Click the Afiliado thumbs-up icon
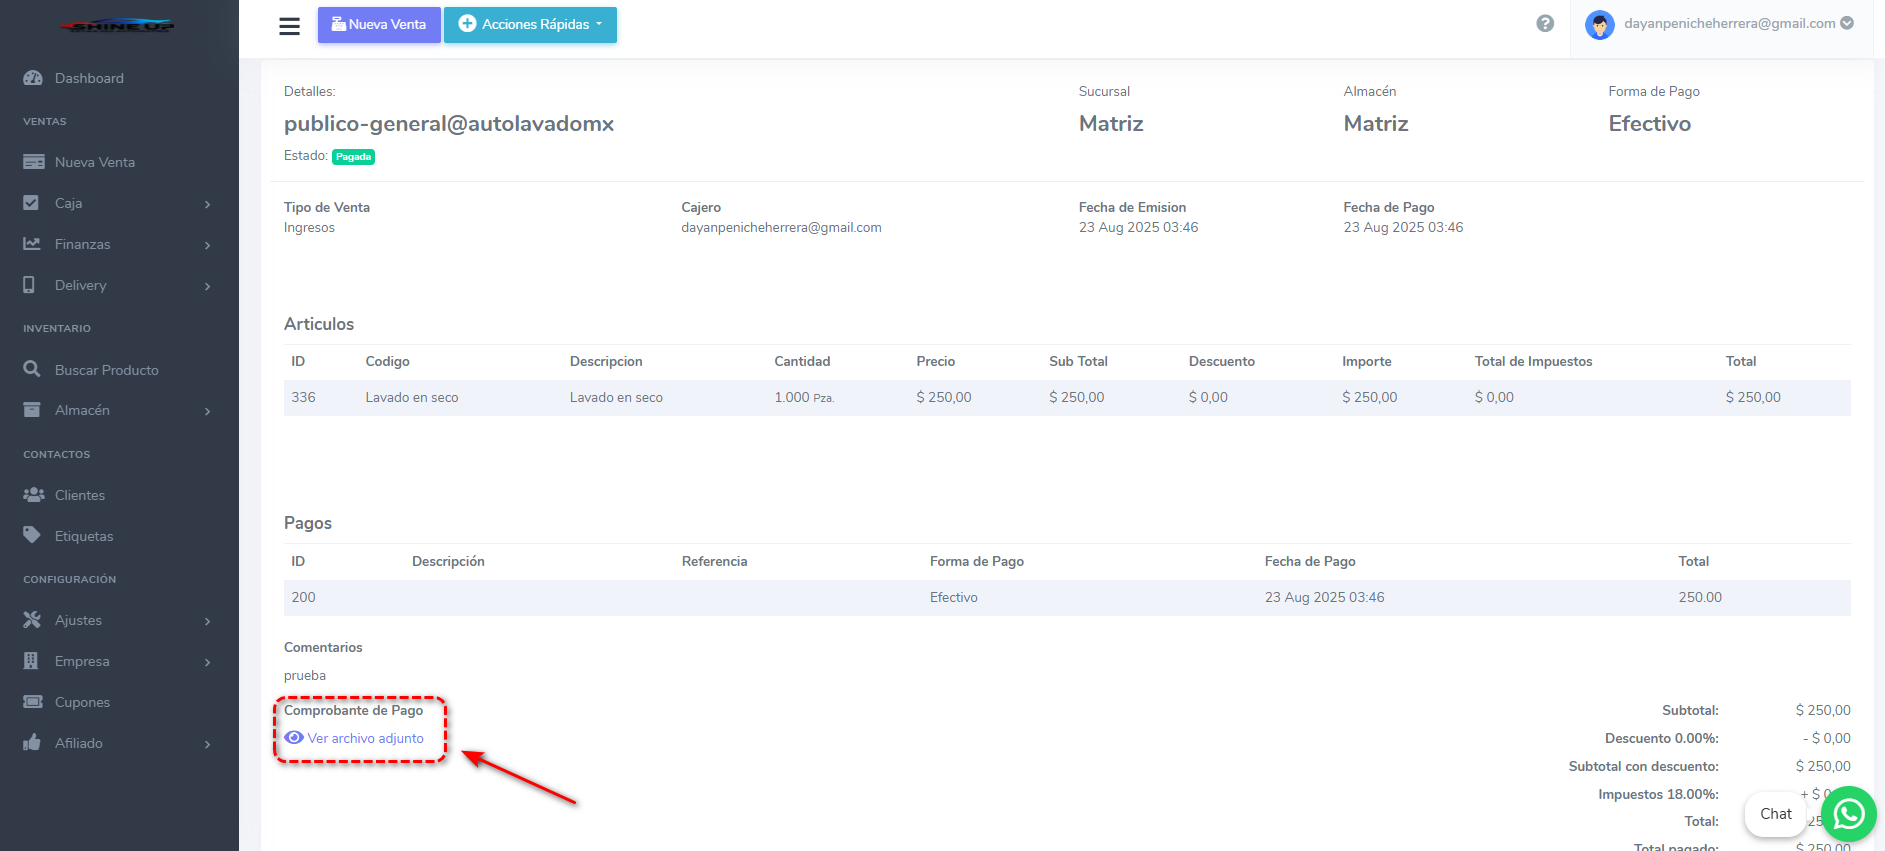Image resolution: width=1885 pixels, height=851 pixels. coord(32,742)
